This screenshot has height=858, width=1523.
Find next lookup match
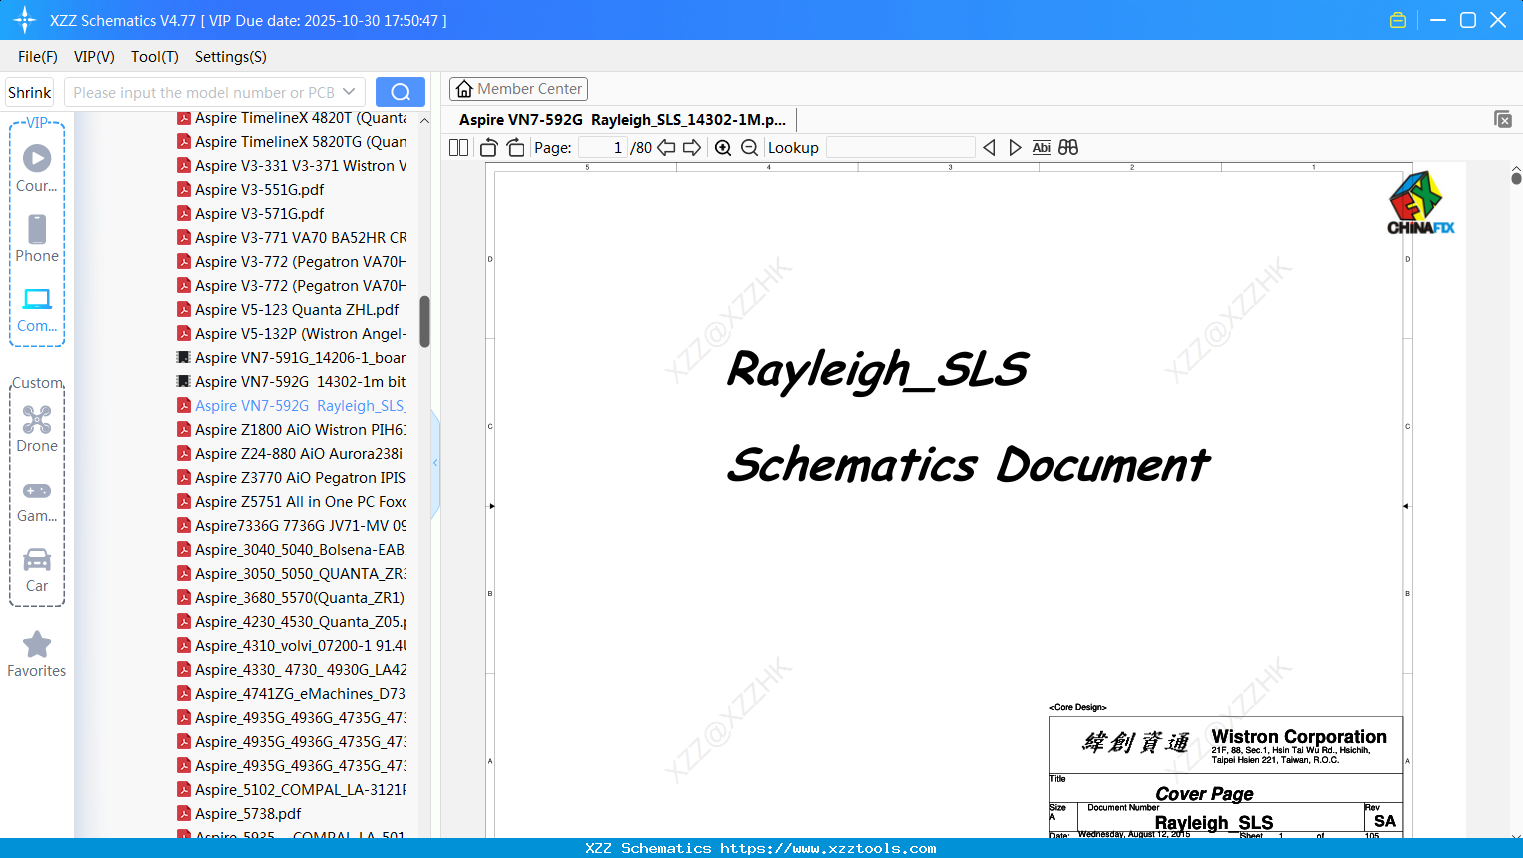(x=1015, y=148)
